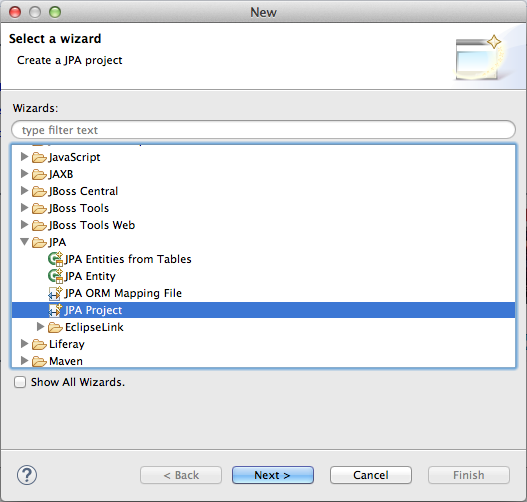Click the green zoom window button
Viewport: 527px width, 502px height.
(x=55, y=12)
